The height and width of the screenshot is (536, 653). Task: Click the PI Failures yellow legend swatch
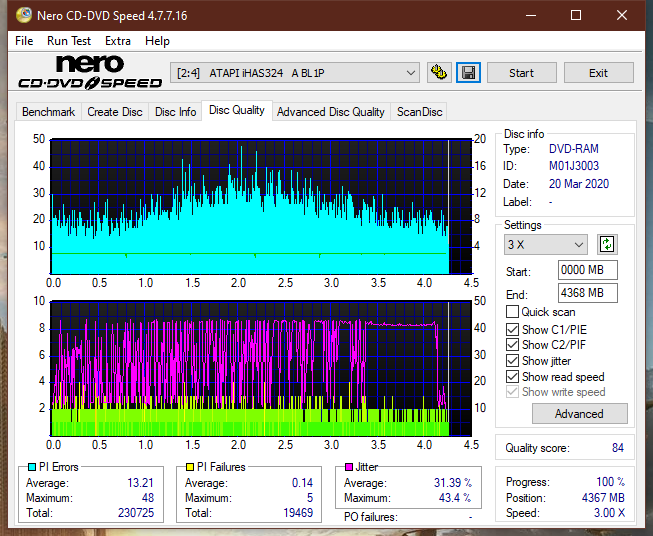[x=190, y=467]
